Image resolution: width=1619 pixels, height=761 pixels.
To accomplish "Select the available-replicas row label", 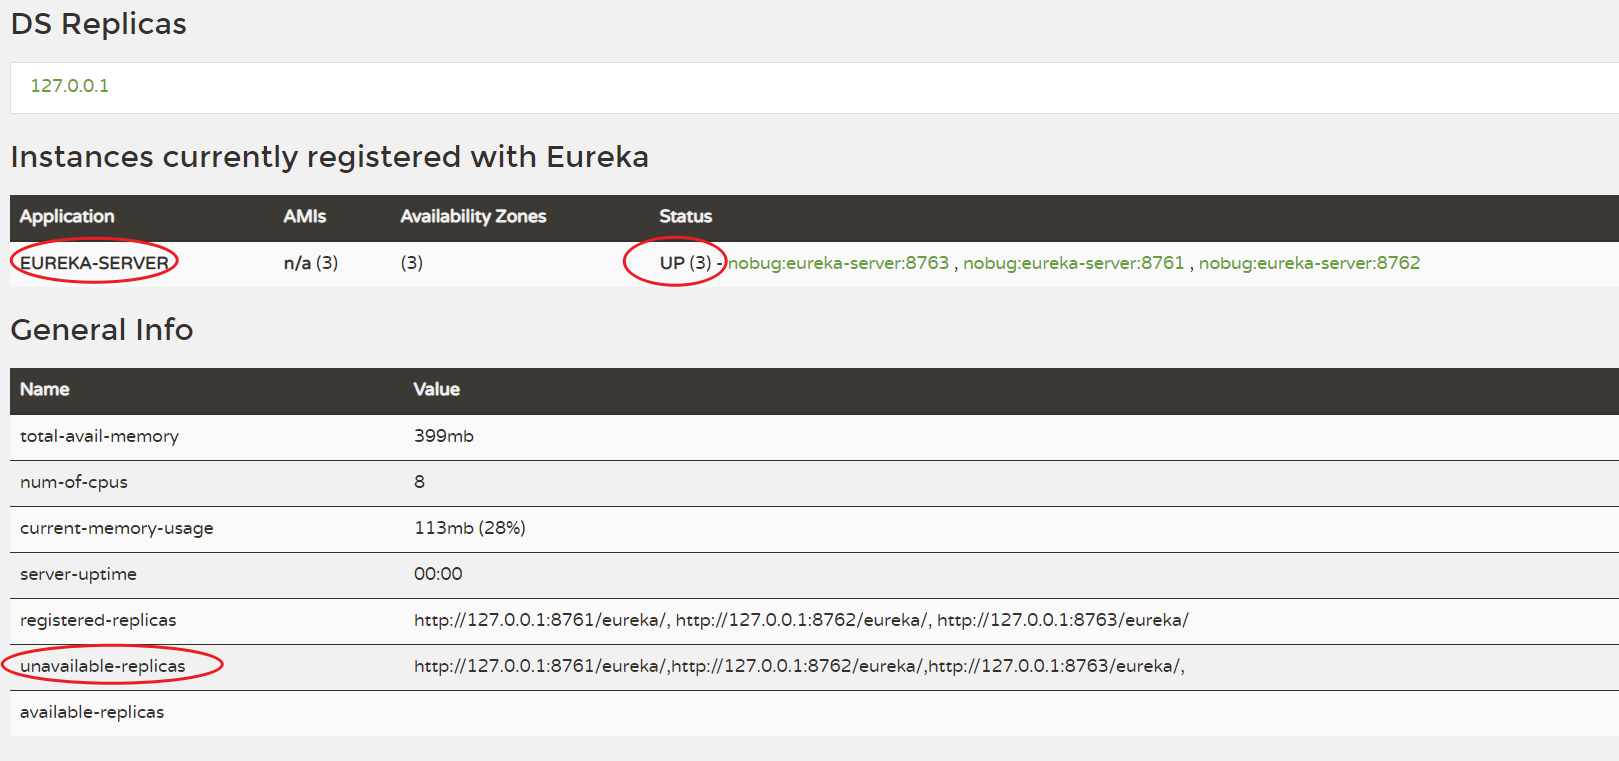I will click(92, 712).
